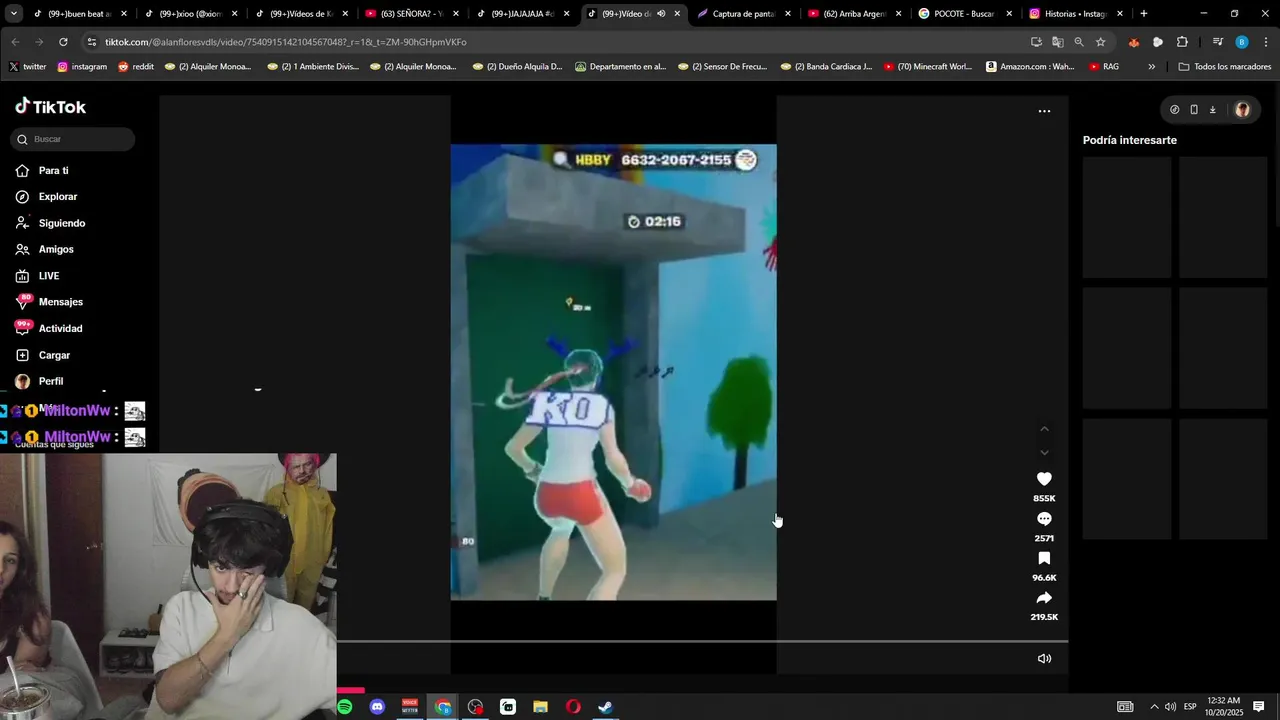Open the Siguiendo feed
The width and height of the screenshot is (1280, 720).
62,223
